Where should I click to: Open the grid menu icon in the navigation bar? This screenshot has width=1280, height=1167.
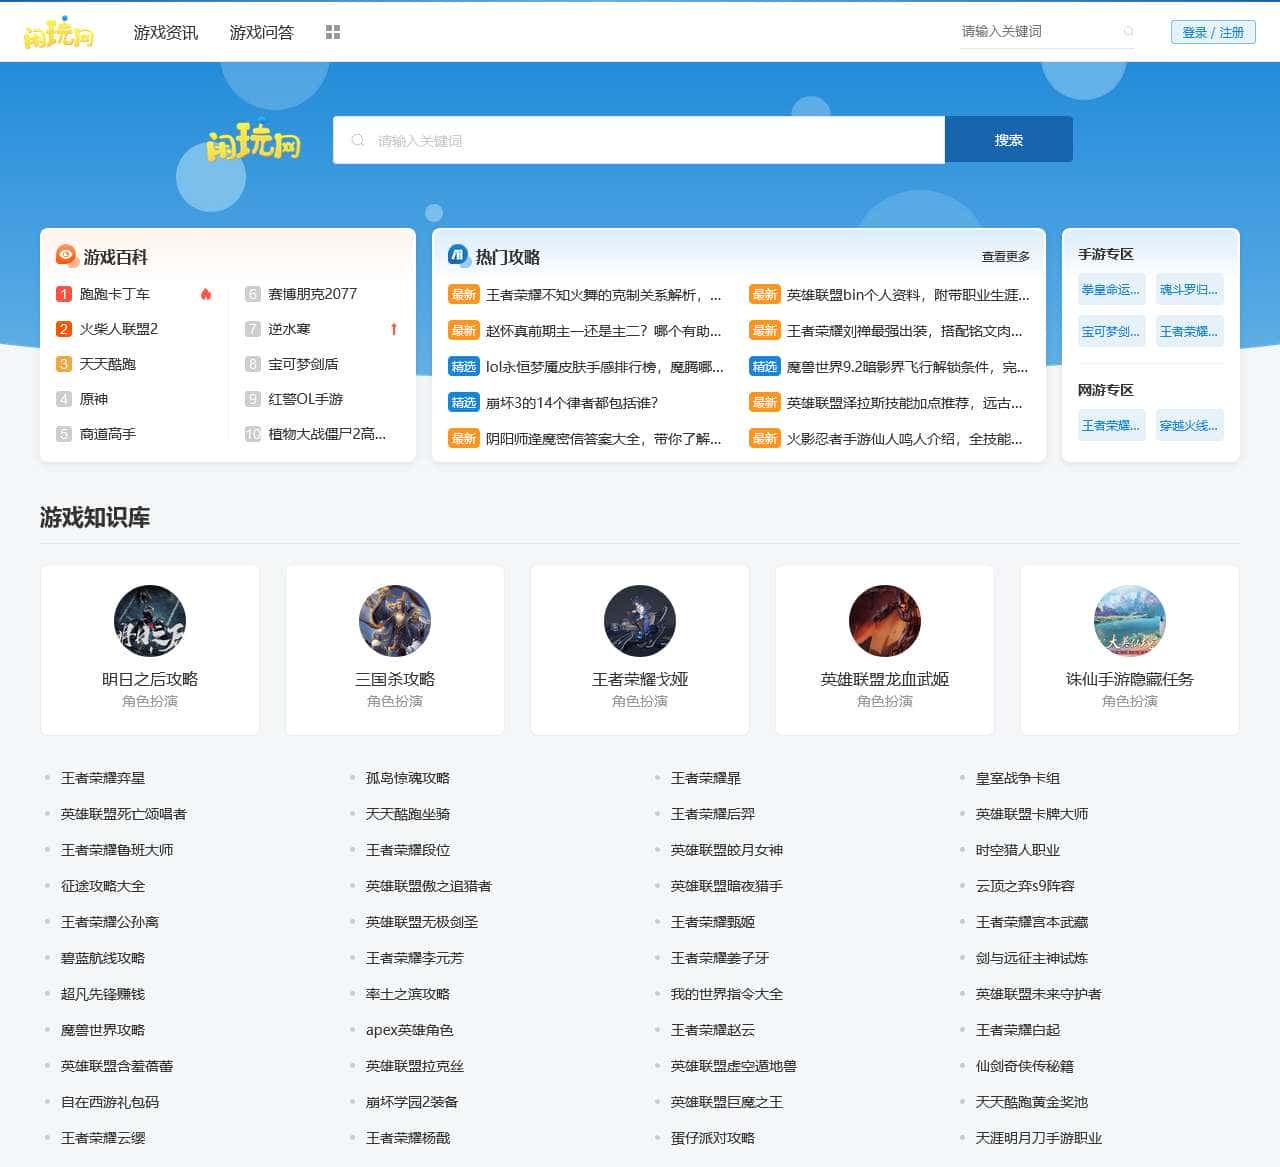click(333, 33)
